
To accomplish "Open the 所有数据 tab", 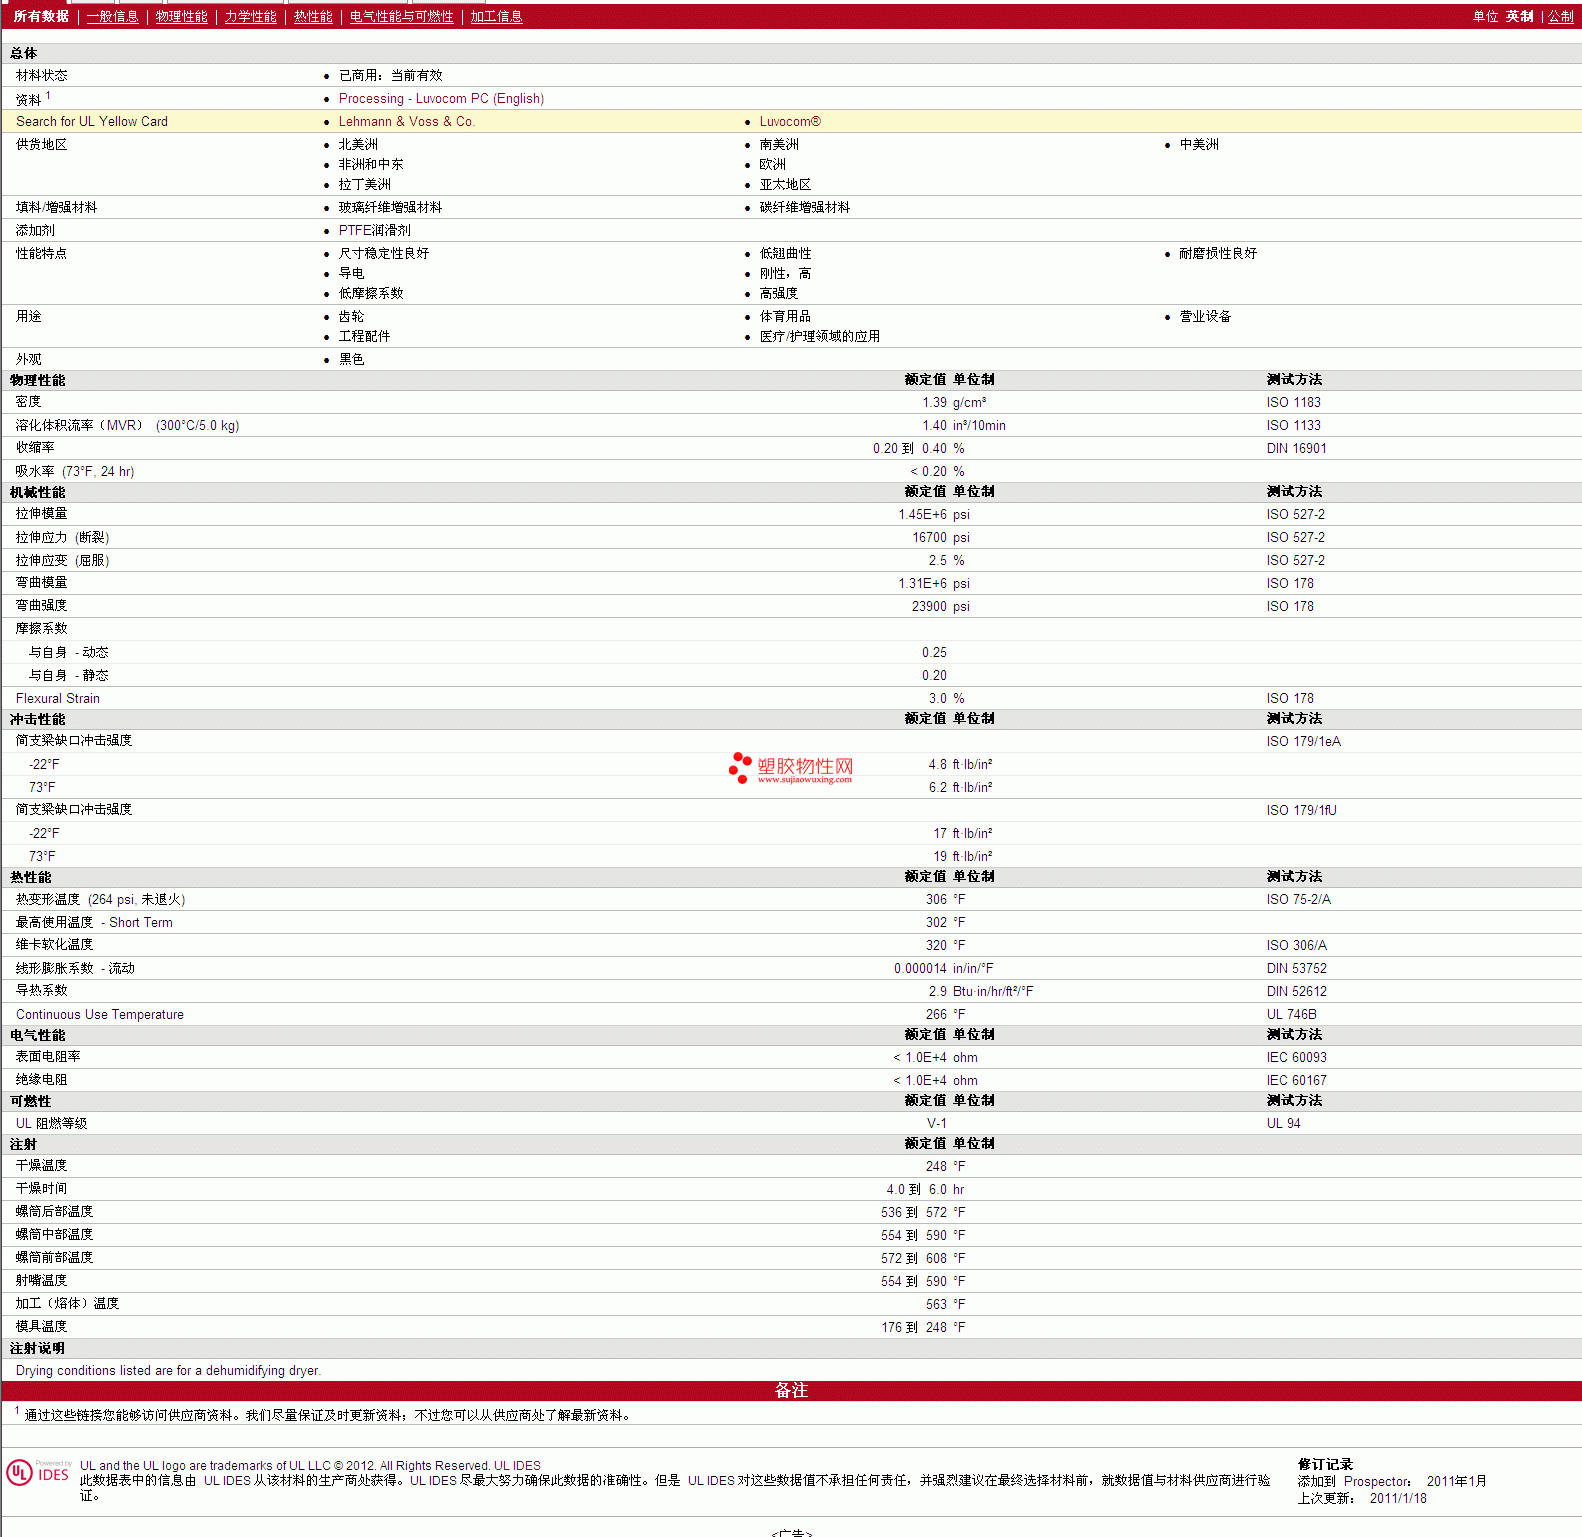I will click(x=41, y=16).
